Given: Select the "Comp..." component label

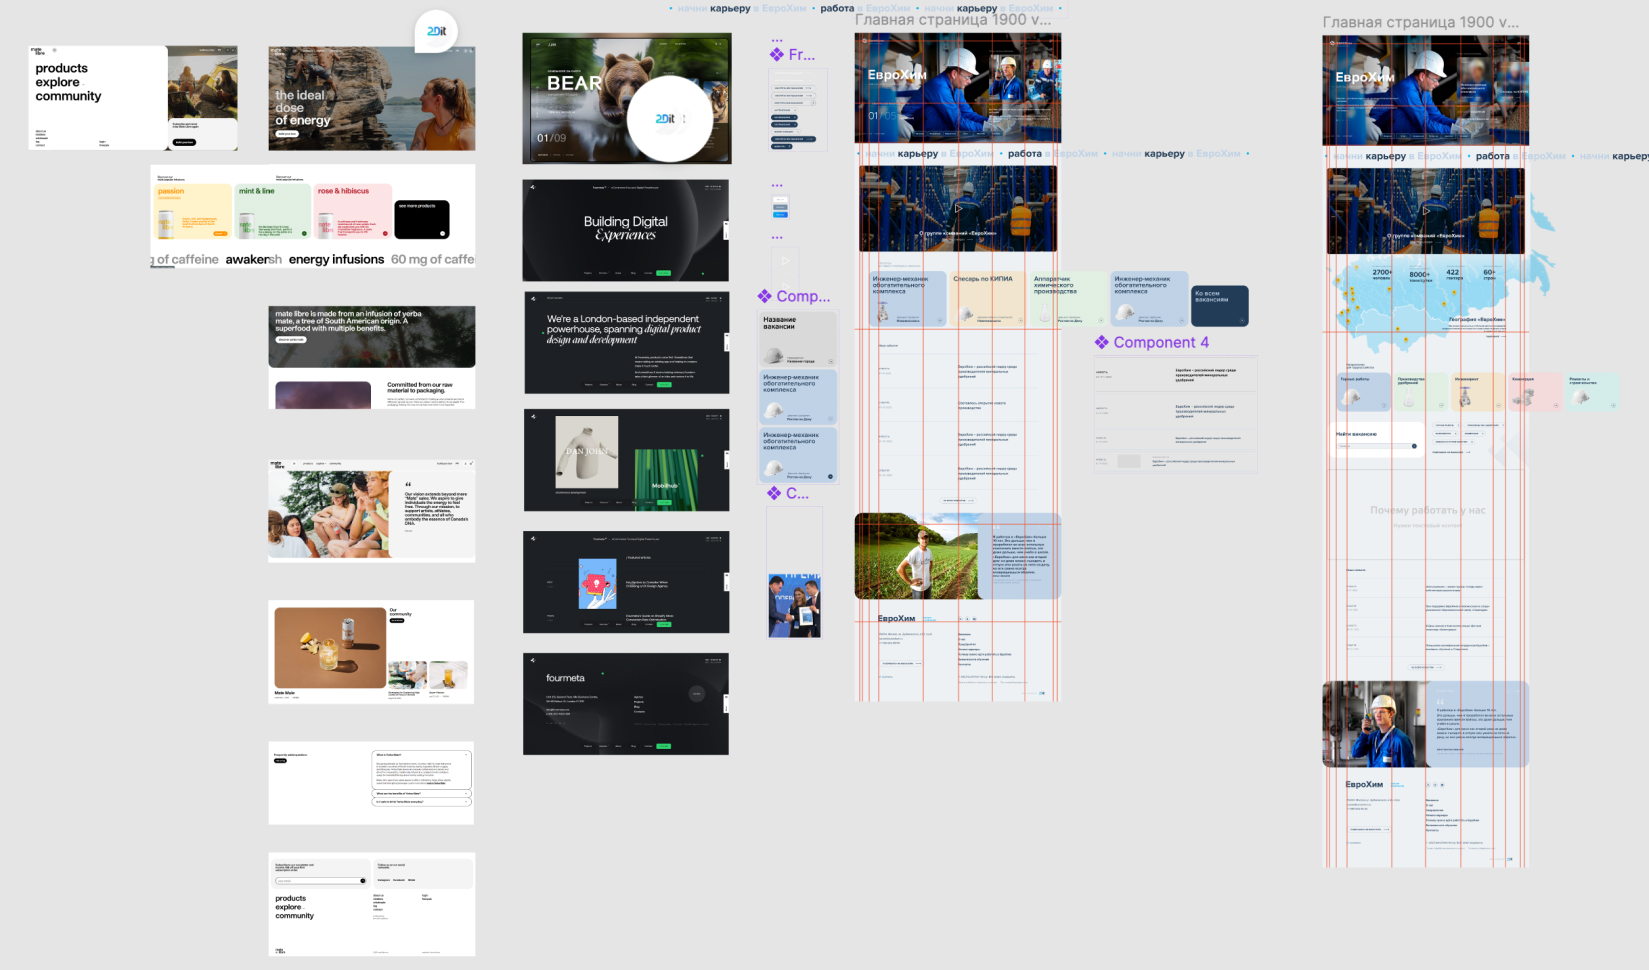Looking at the screenshot, I should 803,296.
